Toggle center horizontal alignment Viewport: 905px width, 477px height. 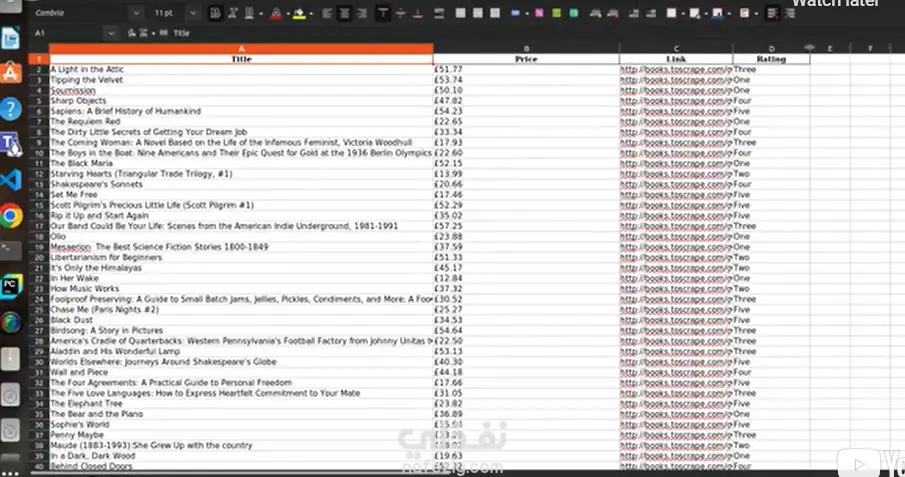tap(345, 13)
